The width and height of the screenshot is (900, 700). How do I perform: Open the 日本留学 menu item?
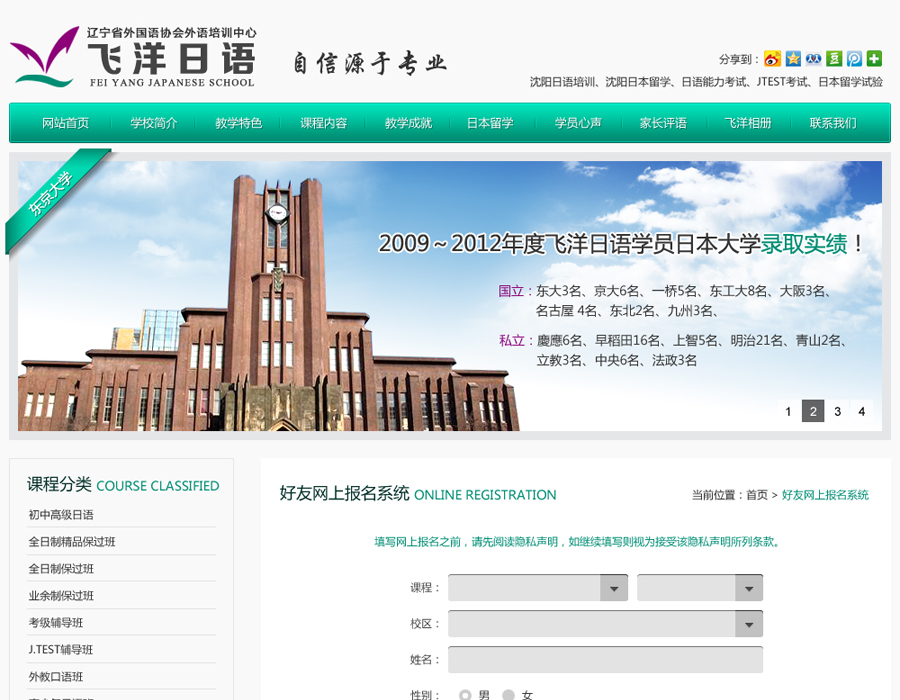(490, 123)
